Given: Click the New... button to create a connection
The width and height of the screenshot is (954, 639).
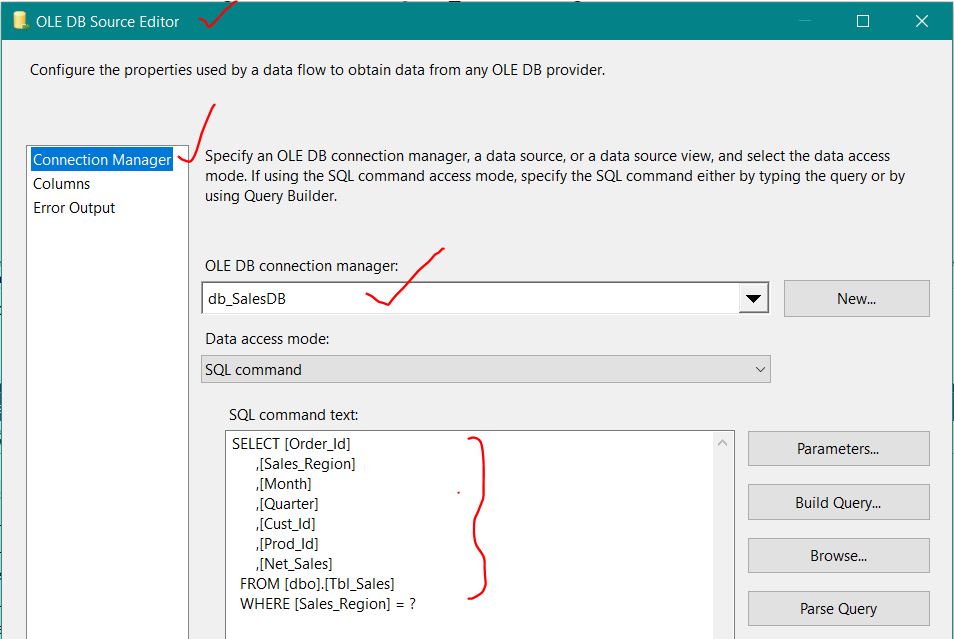Looking at the screenshot, I should click(856, 297).
